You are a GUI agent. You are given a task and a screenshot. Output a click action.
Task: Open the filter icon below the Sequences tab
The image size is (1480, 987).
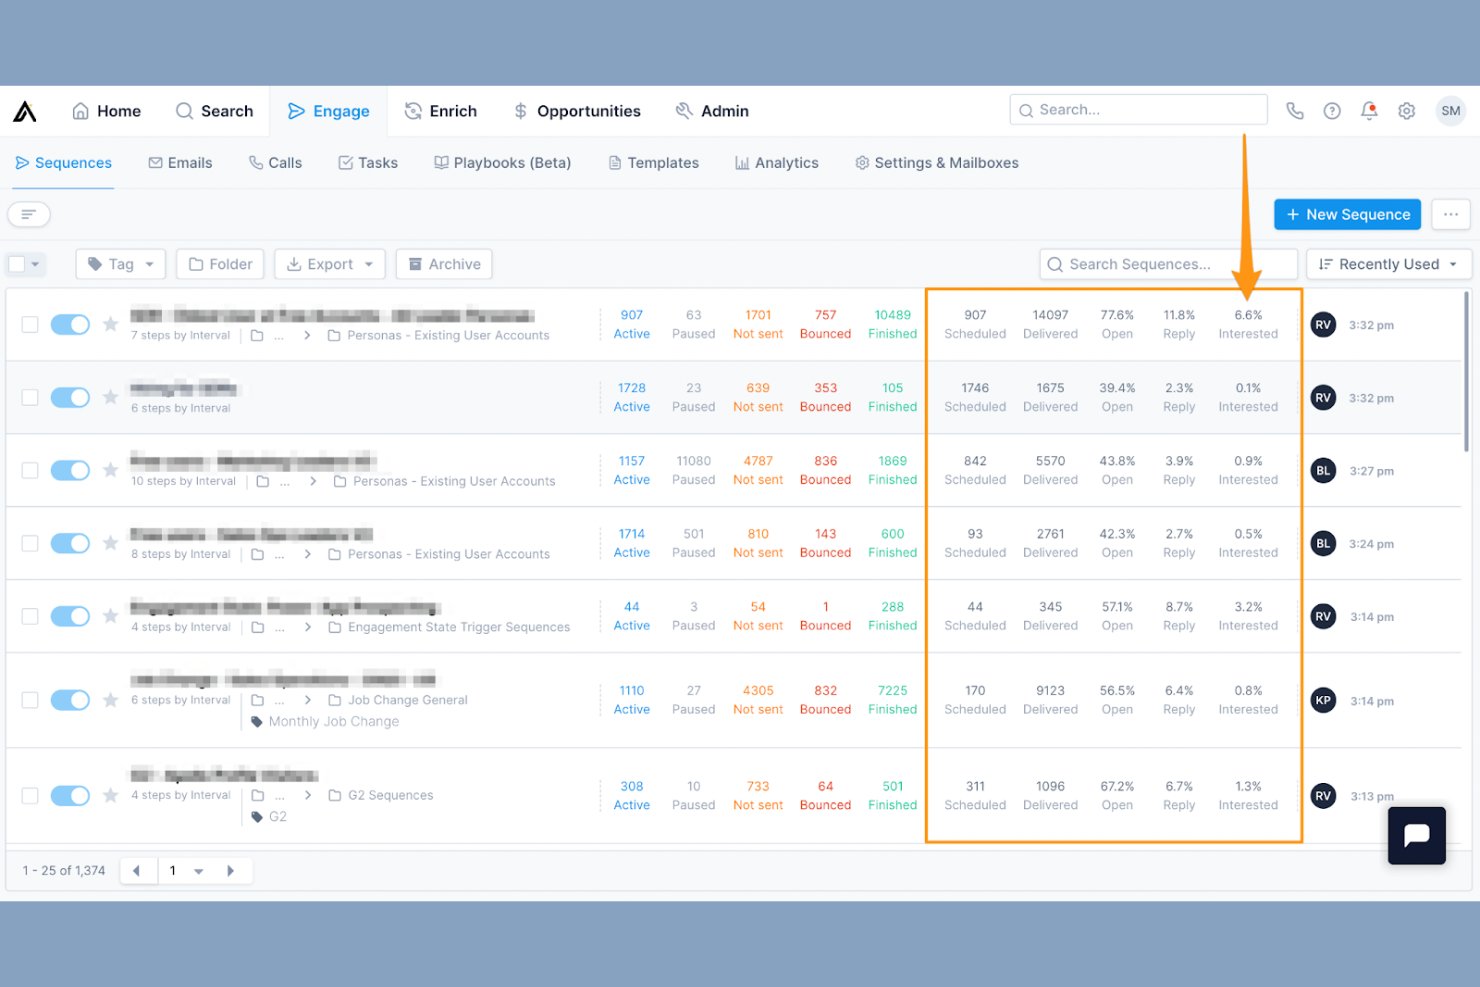[28, 214]
